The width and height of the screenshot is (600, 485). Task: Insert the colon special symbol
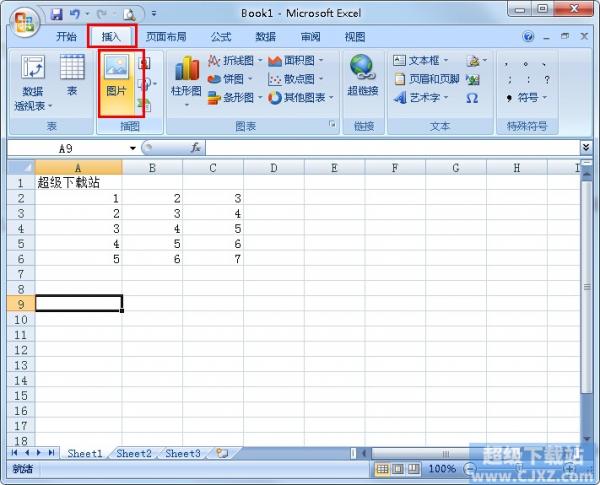pyautogui.click(x=528, y=80)
